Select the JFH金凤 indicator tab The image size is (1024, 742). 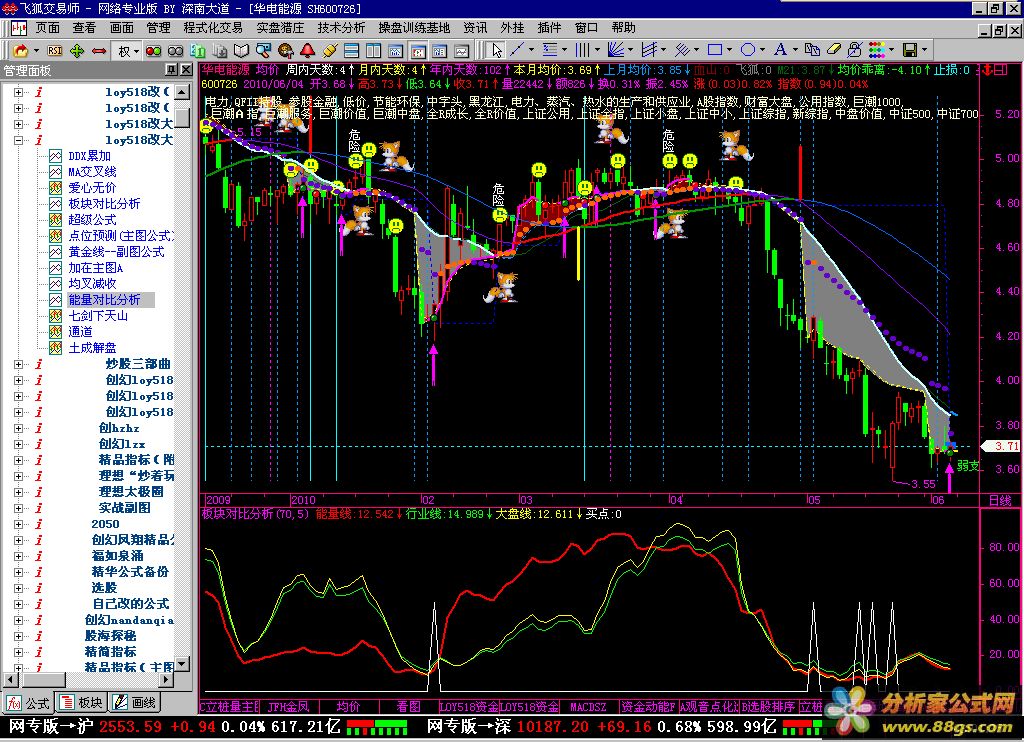pyautogui.click(x=289, y=707)
